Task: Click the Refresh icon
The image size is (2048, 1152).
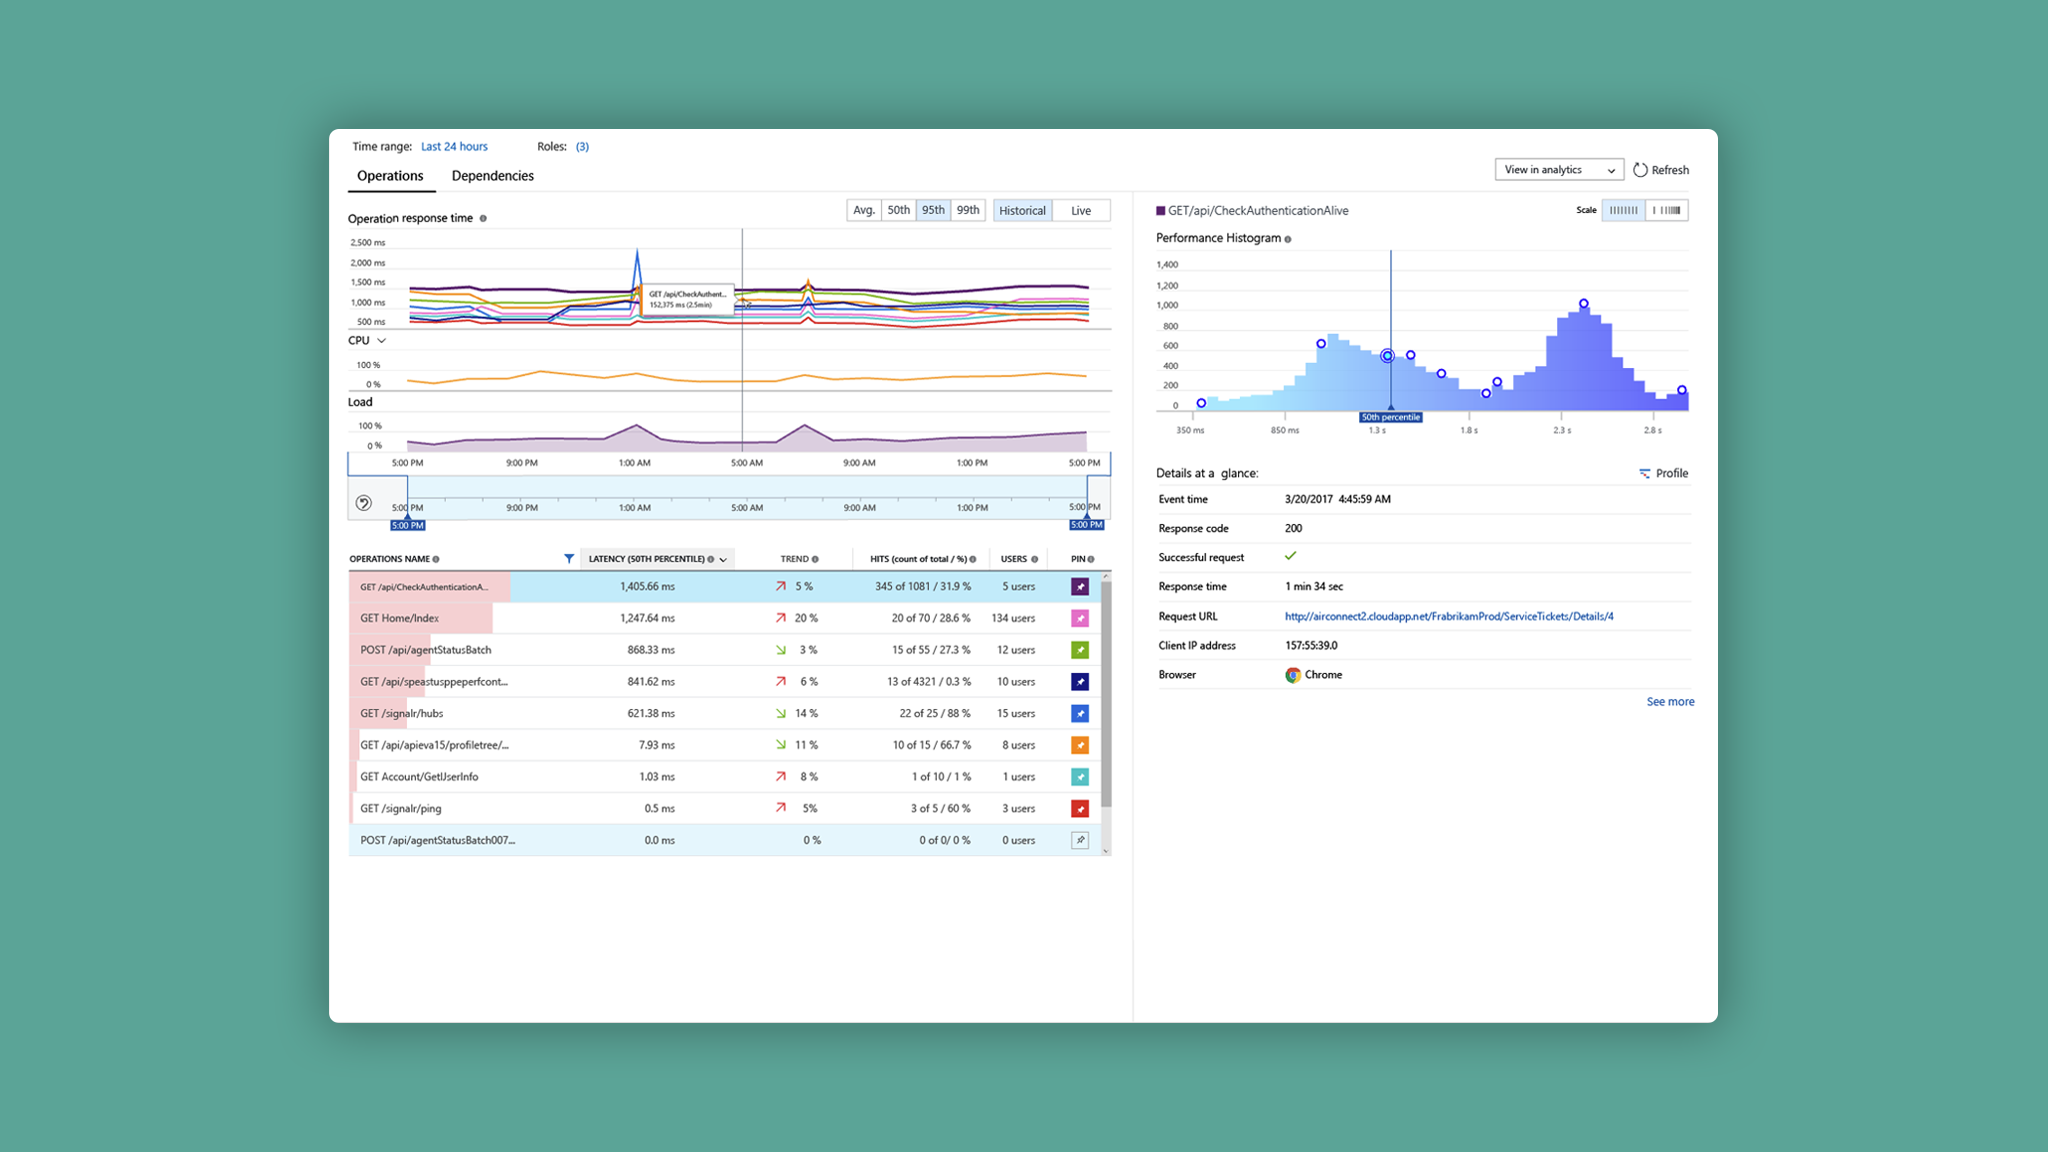Action: point(1640,170)
